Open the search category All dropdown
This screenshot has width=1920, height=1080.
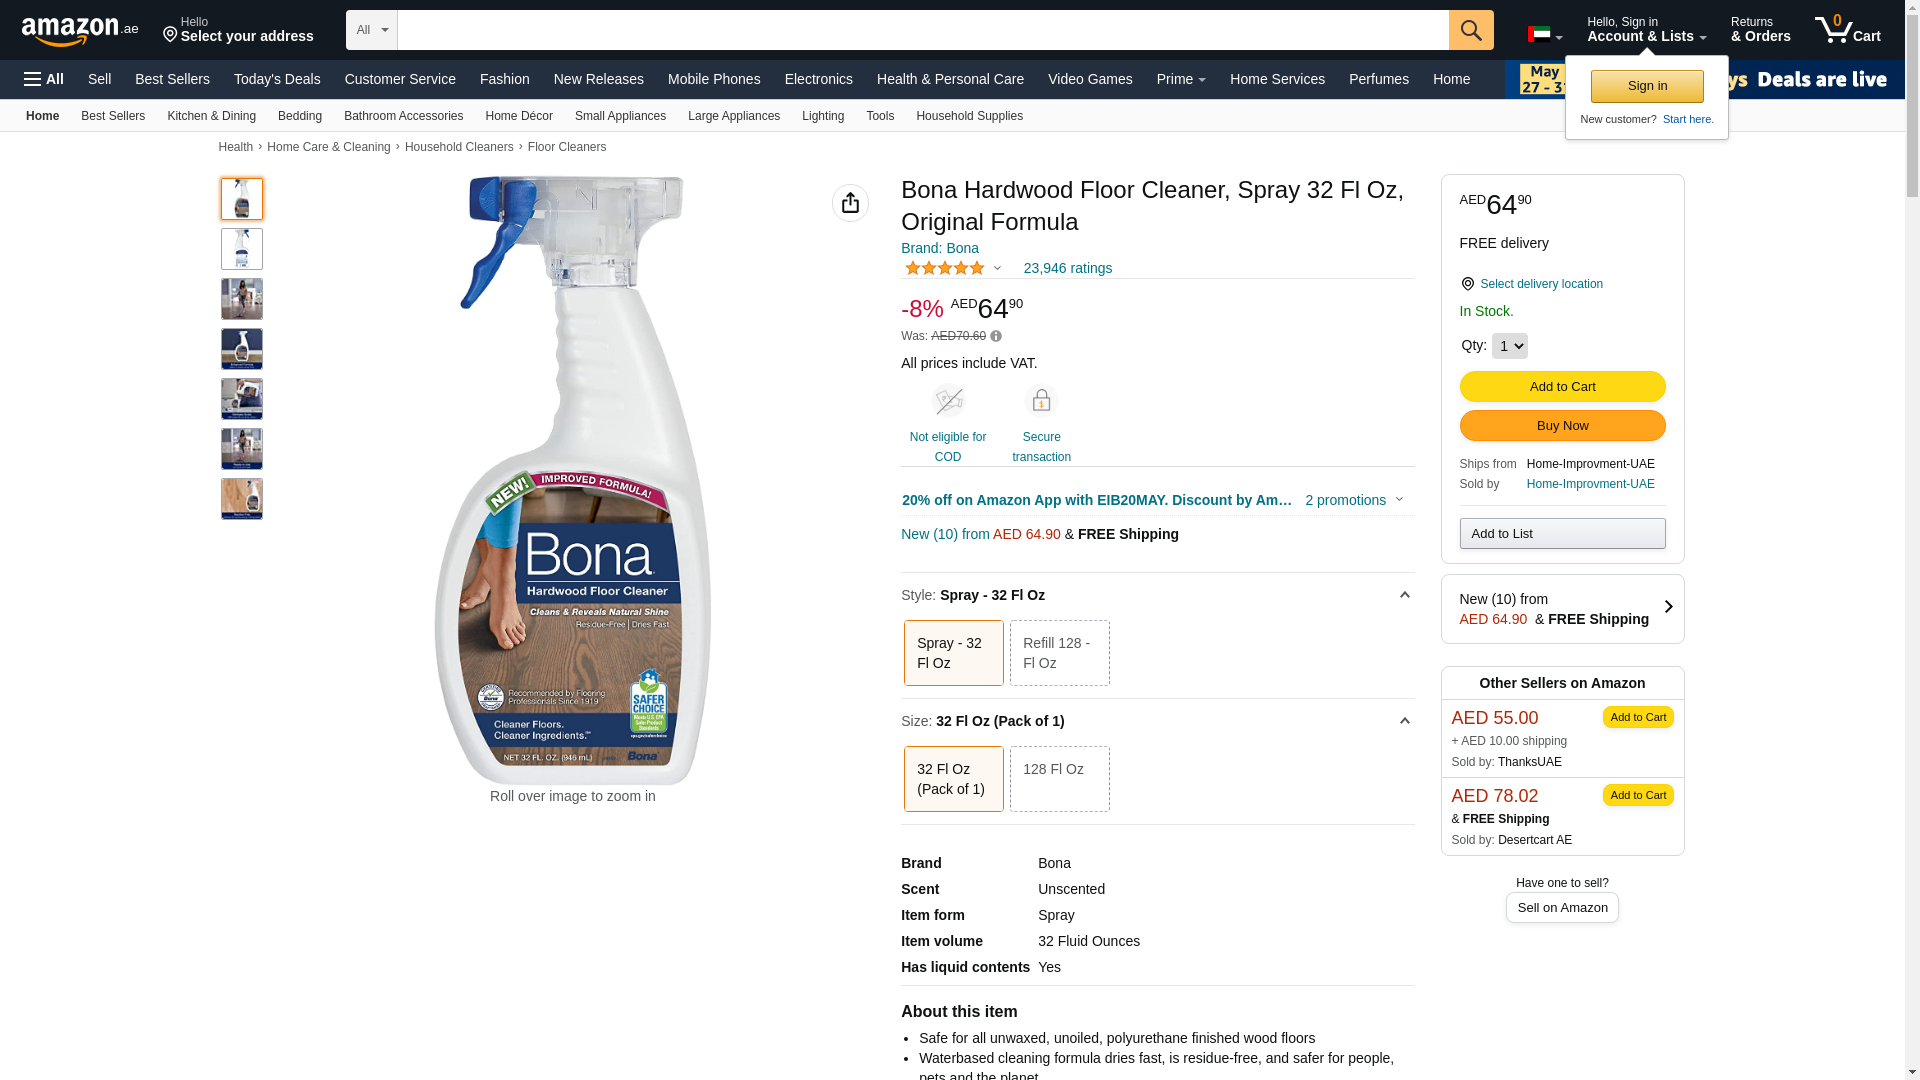(x=372, y=30)
